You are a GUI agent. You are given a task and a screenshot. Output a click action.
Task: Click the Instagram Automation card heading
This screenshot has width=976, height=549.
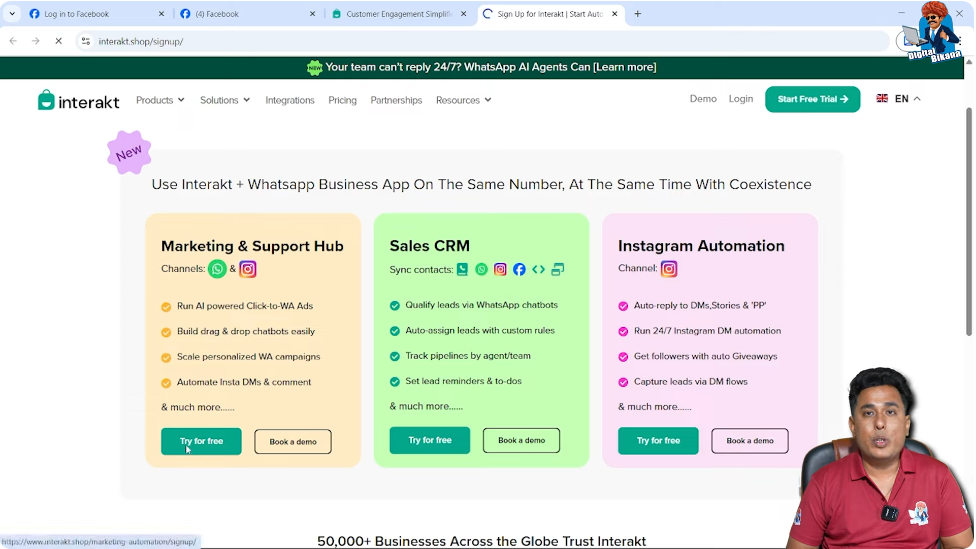701,246
